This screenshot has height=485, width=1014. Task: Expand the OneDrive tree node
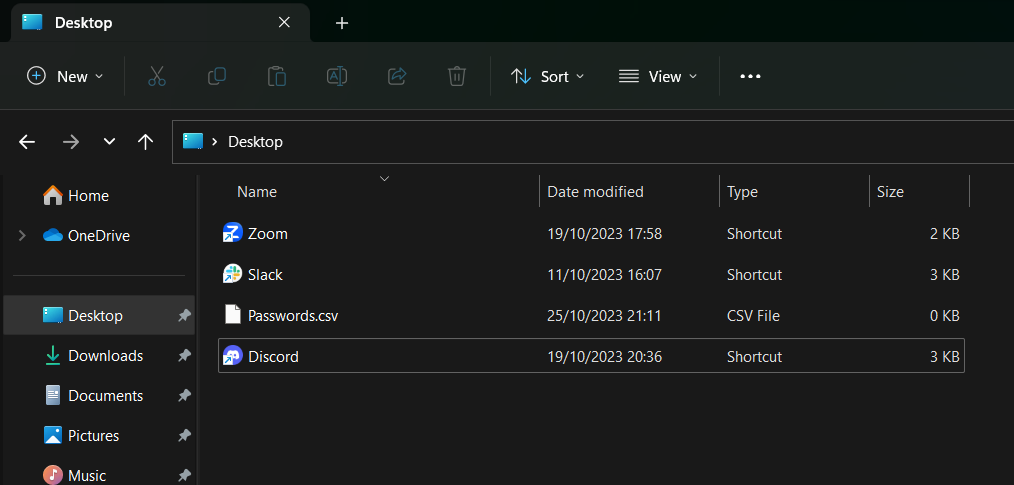22,236
